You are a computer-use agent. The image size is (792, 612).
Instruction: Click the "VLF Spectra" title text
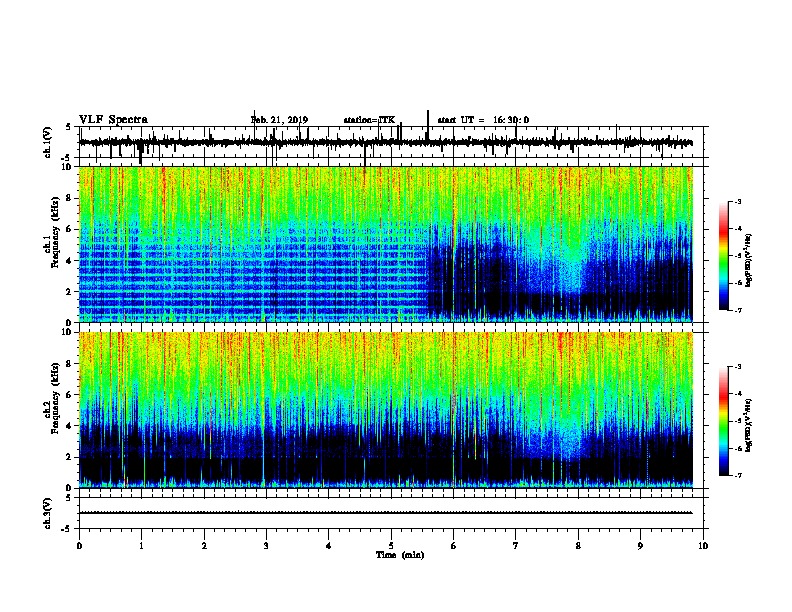click(114, 120)
